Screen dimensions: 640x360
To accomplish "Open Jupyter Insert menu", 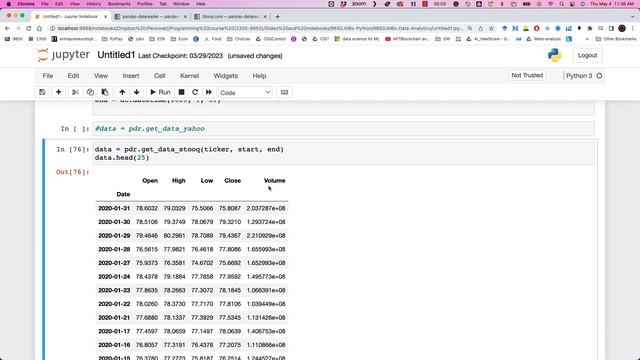I will (x=131, y=76).
